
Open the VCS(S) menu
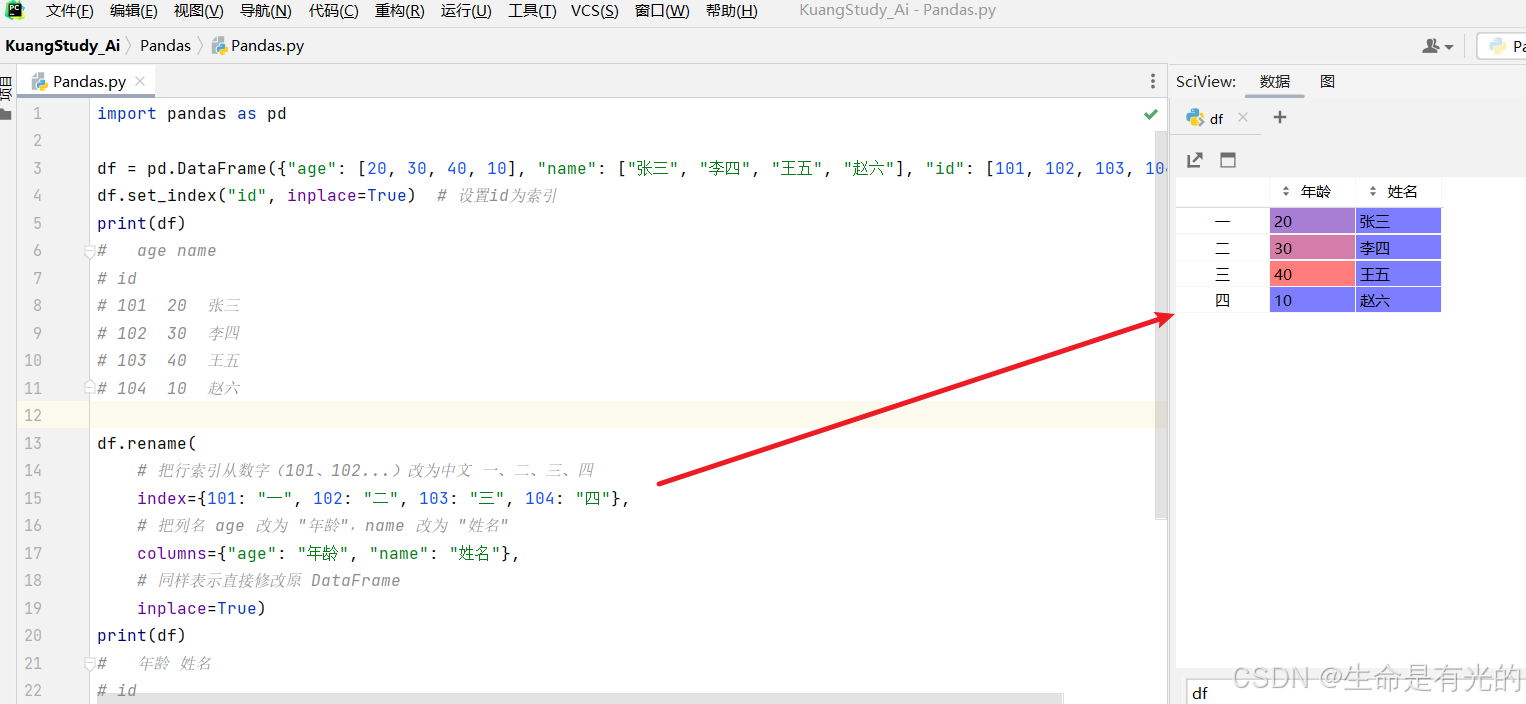[595, 11]
